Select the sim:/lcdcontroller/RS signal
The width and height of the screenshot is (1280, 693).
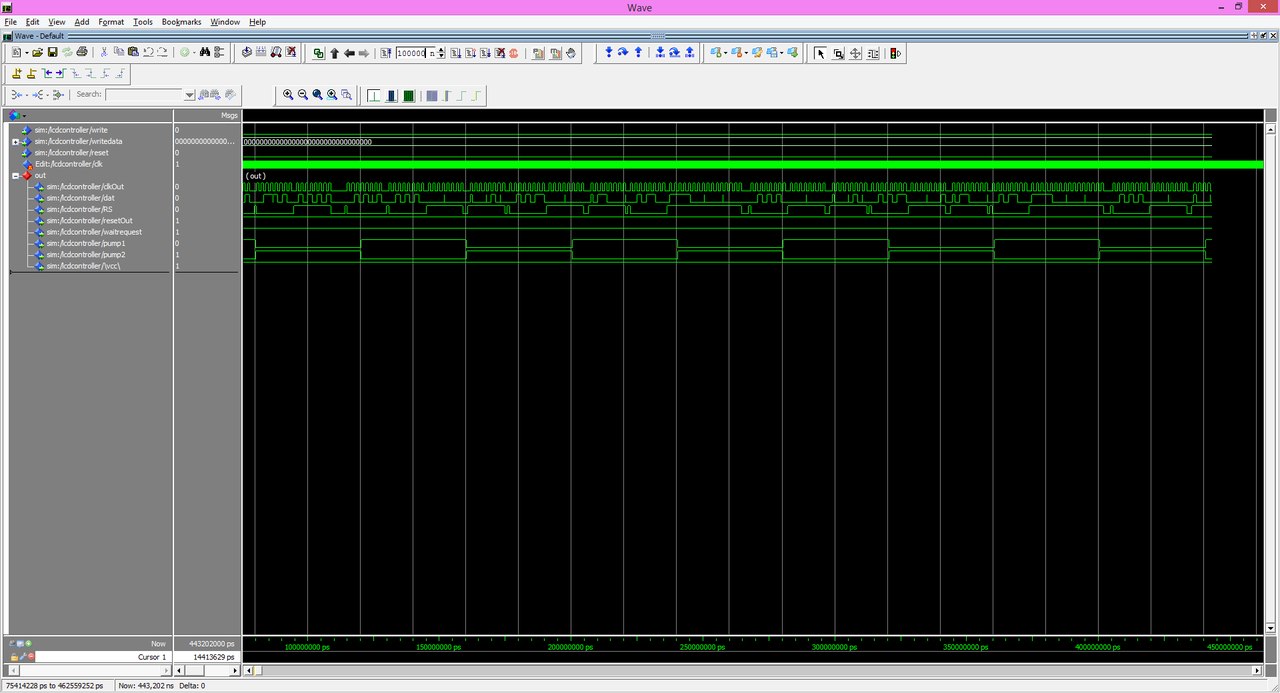[x=79, y=210]
